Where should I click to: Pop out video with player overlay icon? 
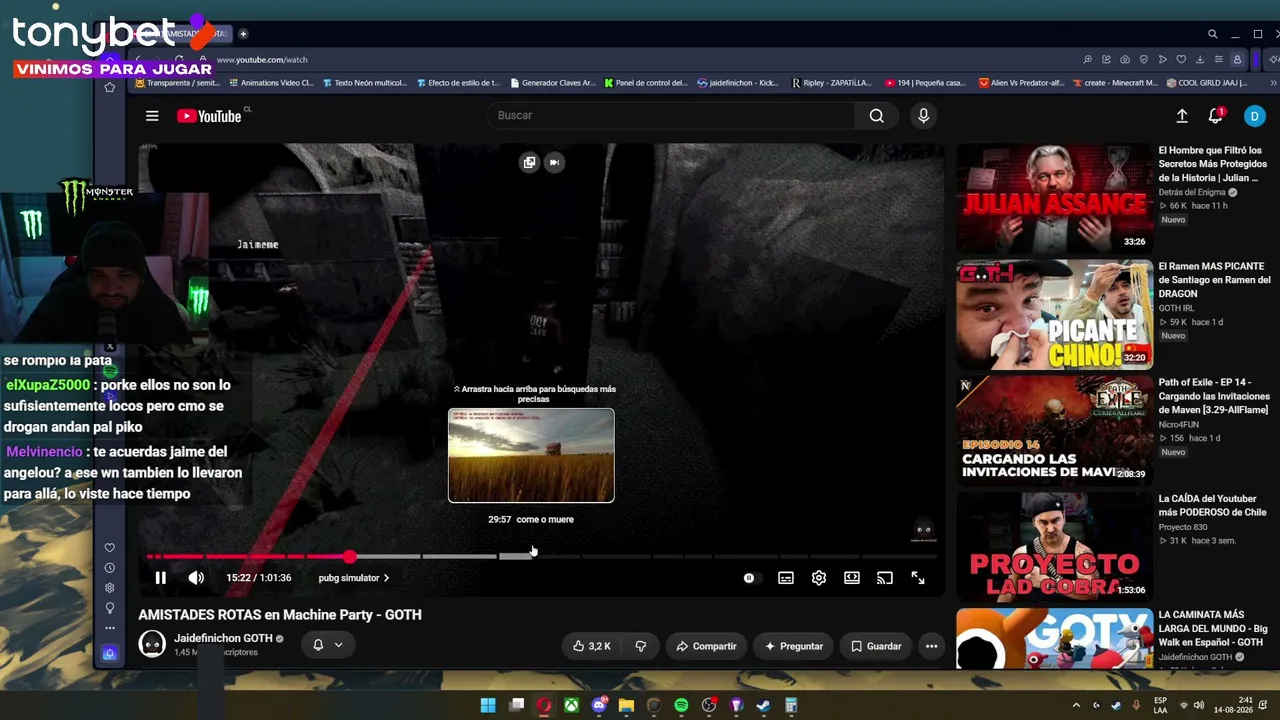pos(529,162)
